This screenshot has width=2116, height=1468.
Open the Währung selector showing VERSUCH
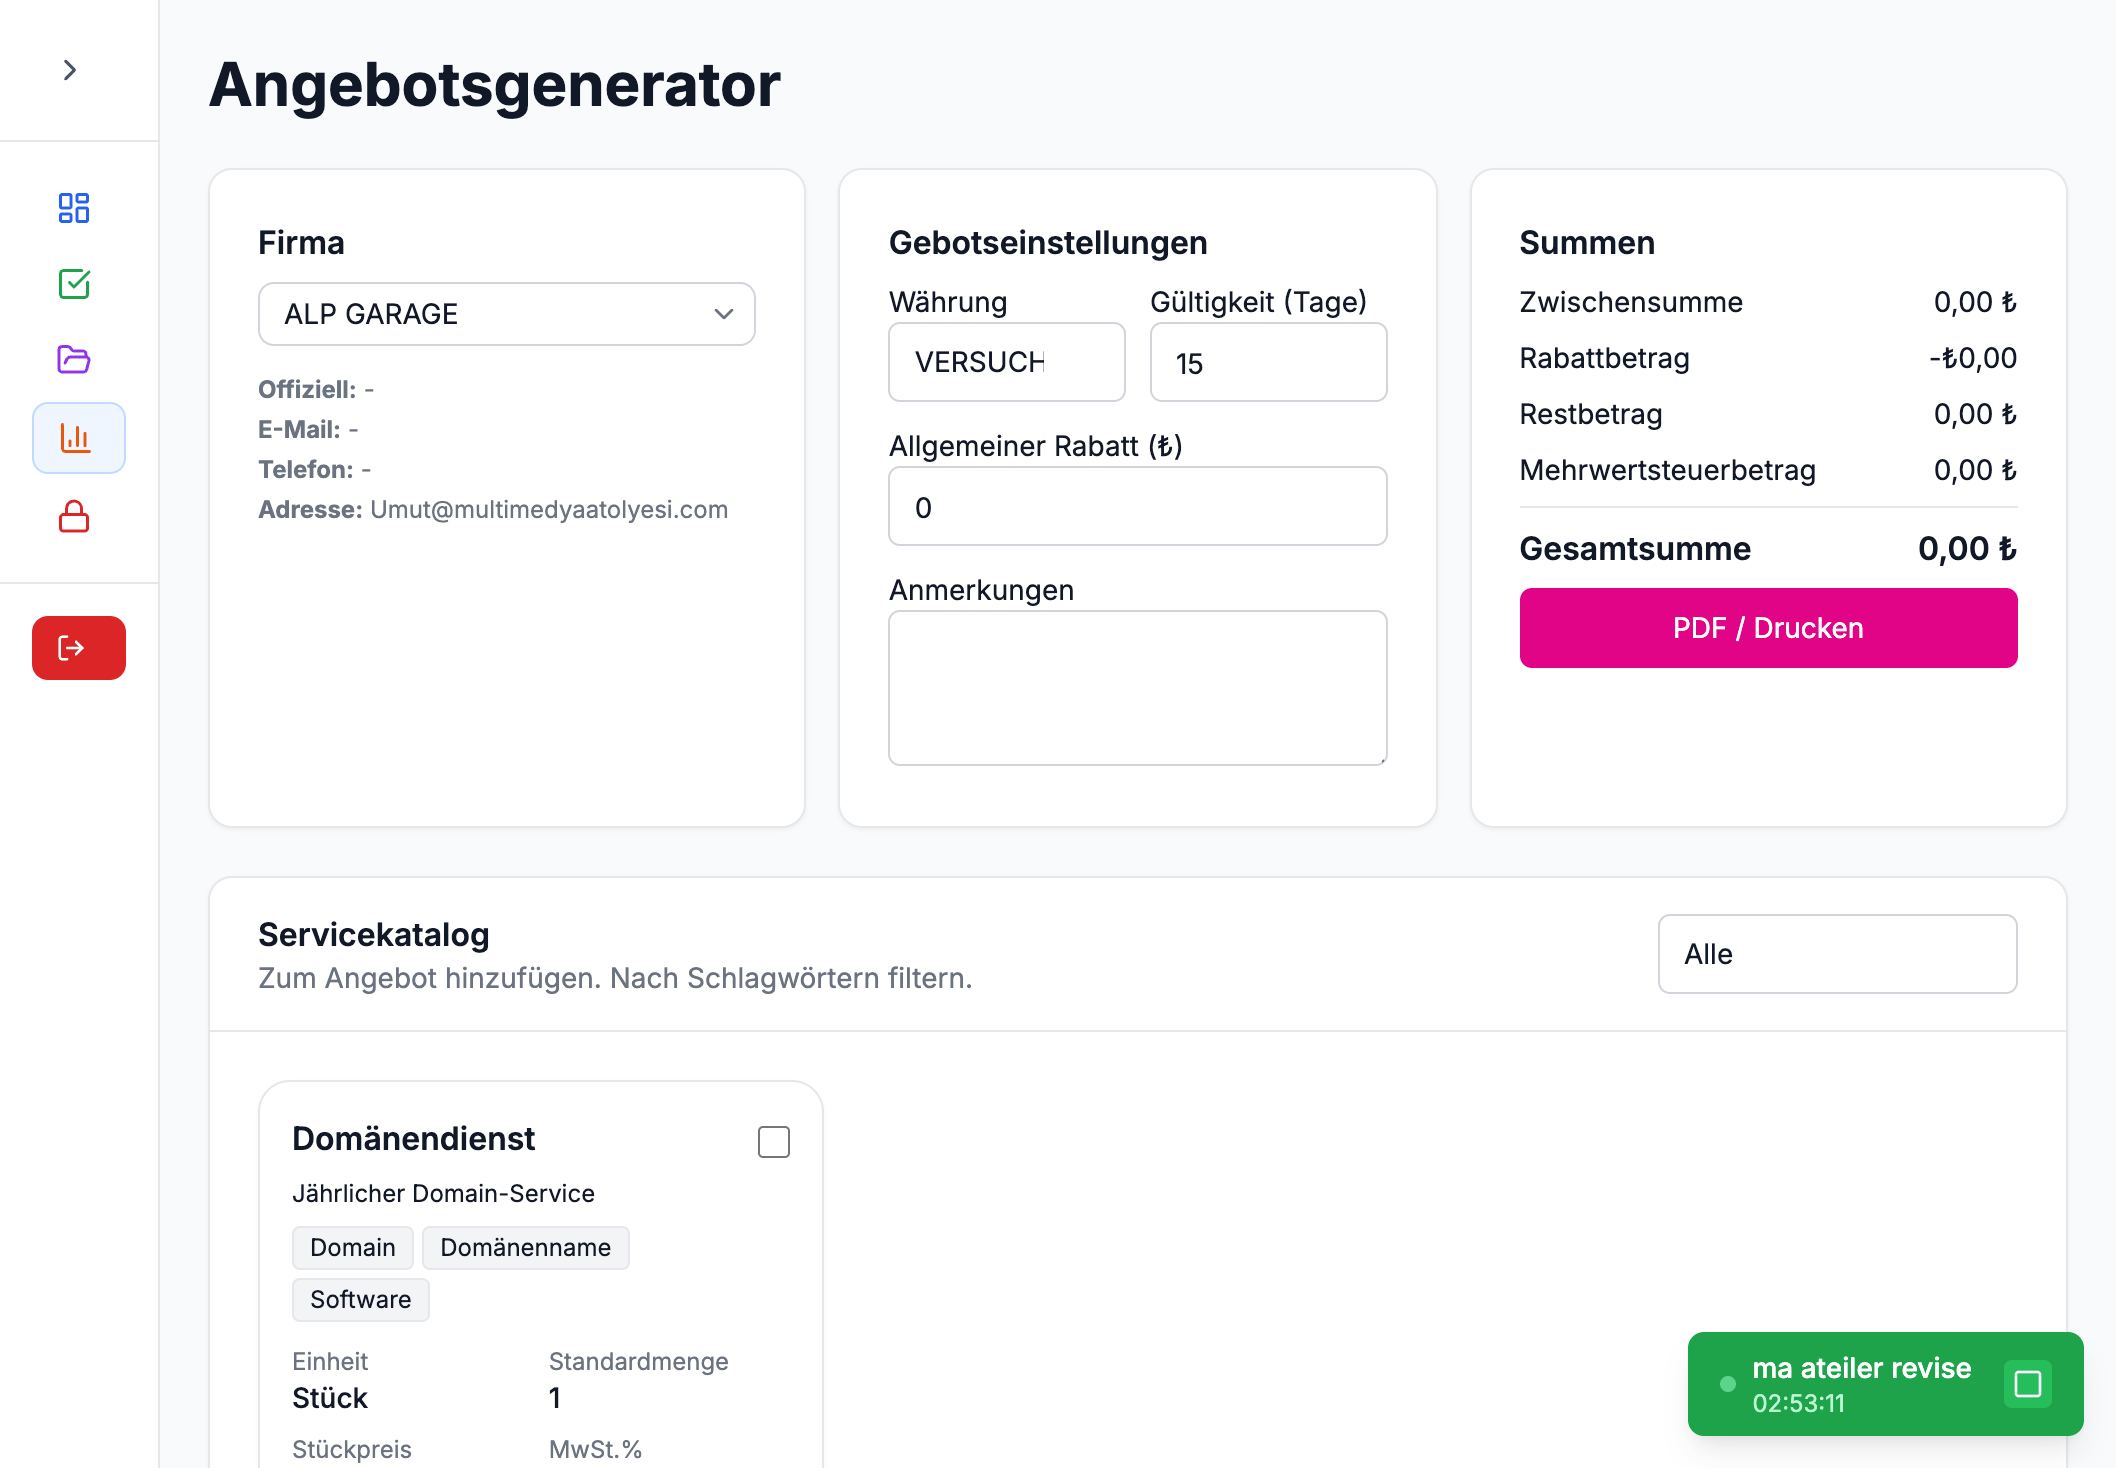click(x=1006, y=362)
